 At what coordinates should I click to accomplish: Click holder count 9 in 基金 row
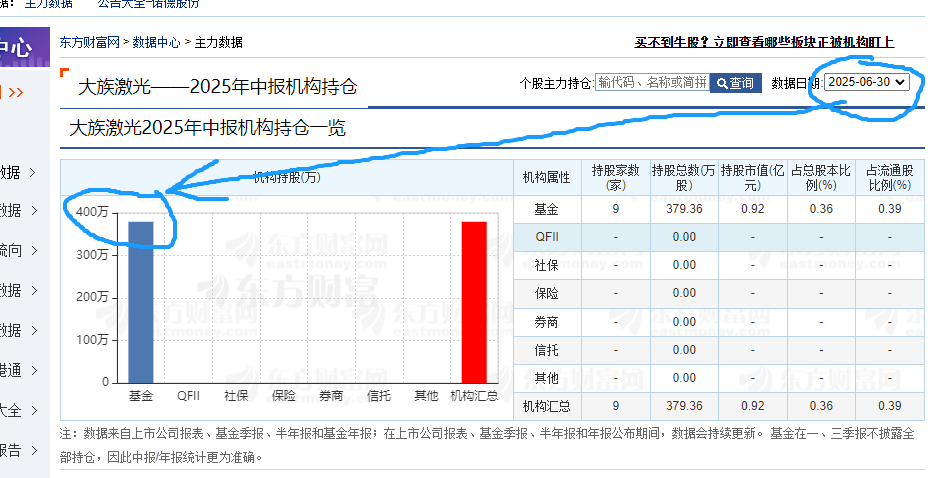click(616, 209)
